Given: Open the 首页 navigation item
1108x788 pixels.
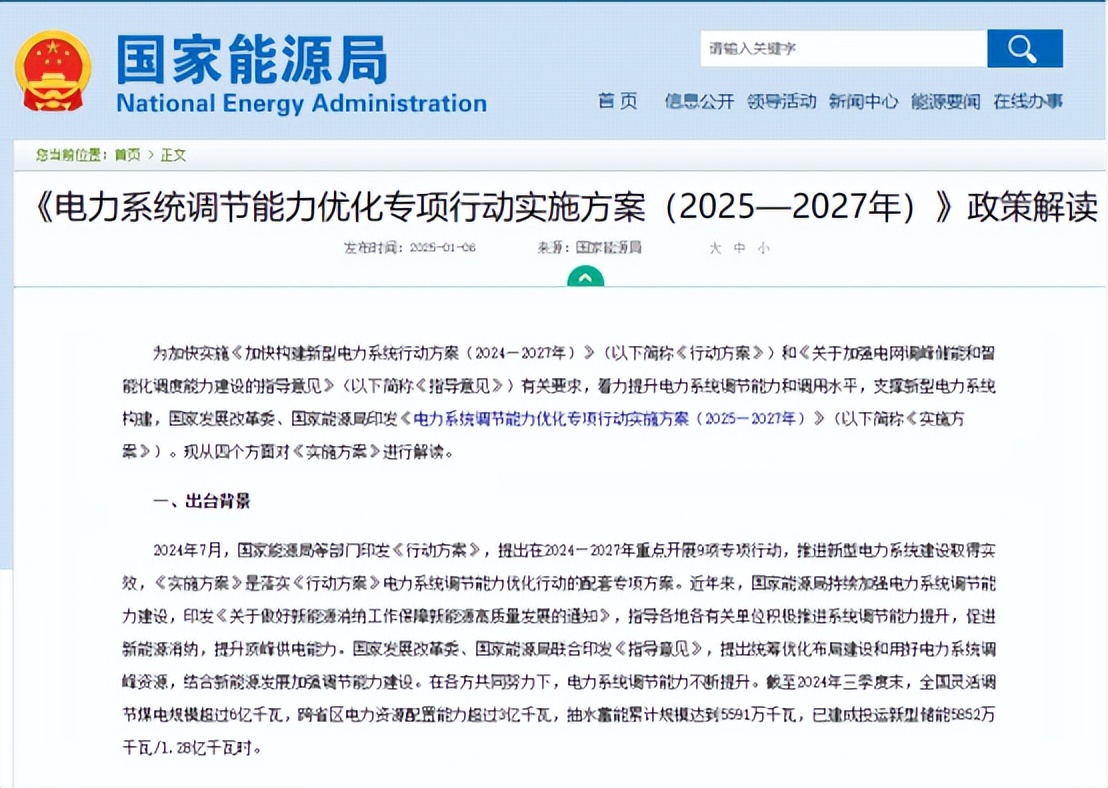Looking at the screenshot, I should (618, 102).
